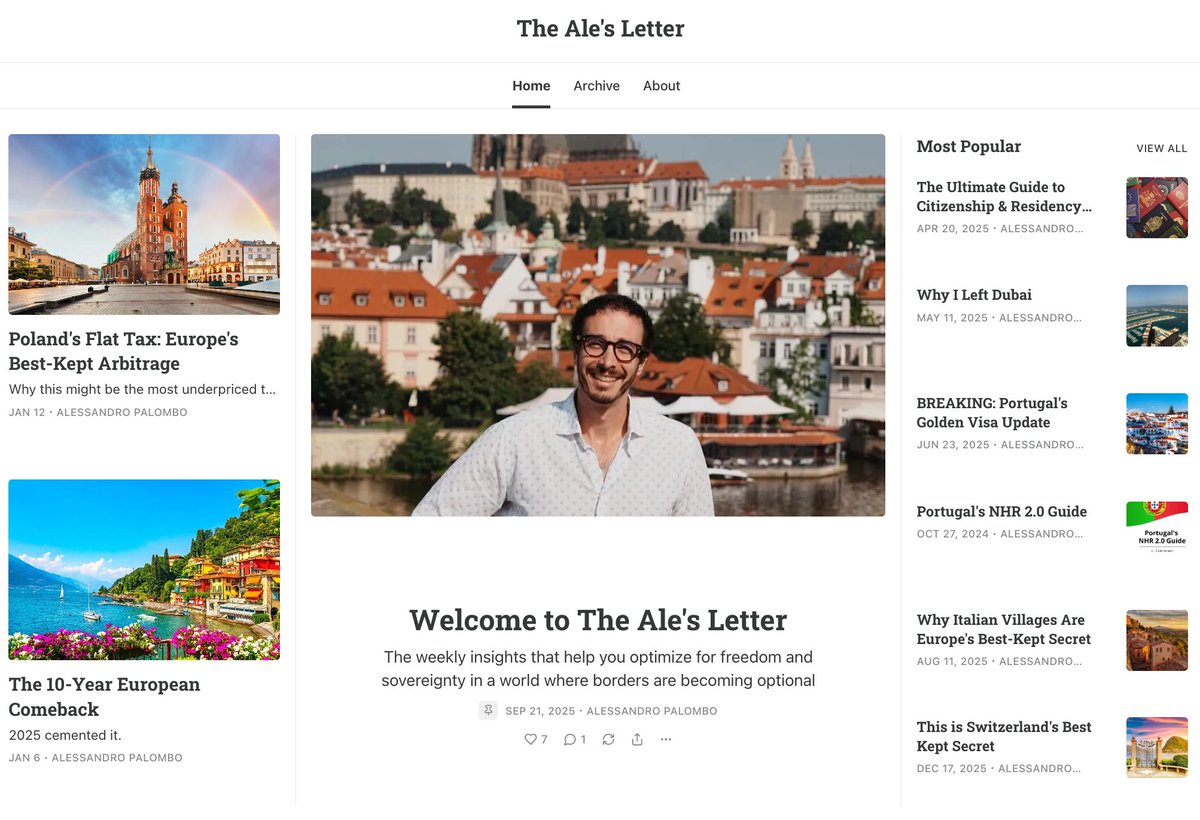The image size is (1200, 820).
Task: Restack the Welcome post using the restack icon
Action: [x=608, y=739]
